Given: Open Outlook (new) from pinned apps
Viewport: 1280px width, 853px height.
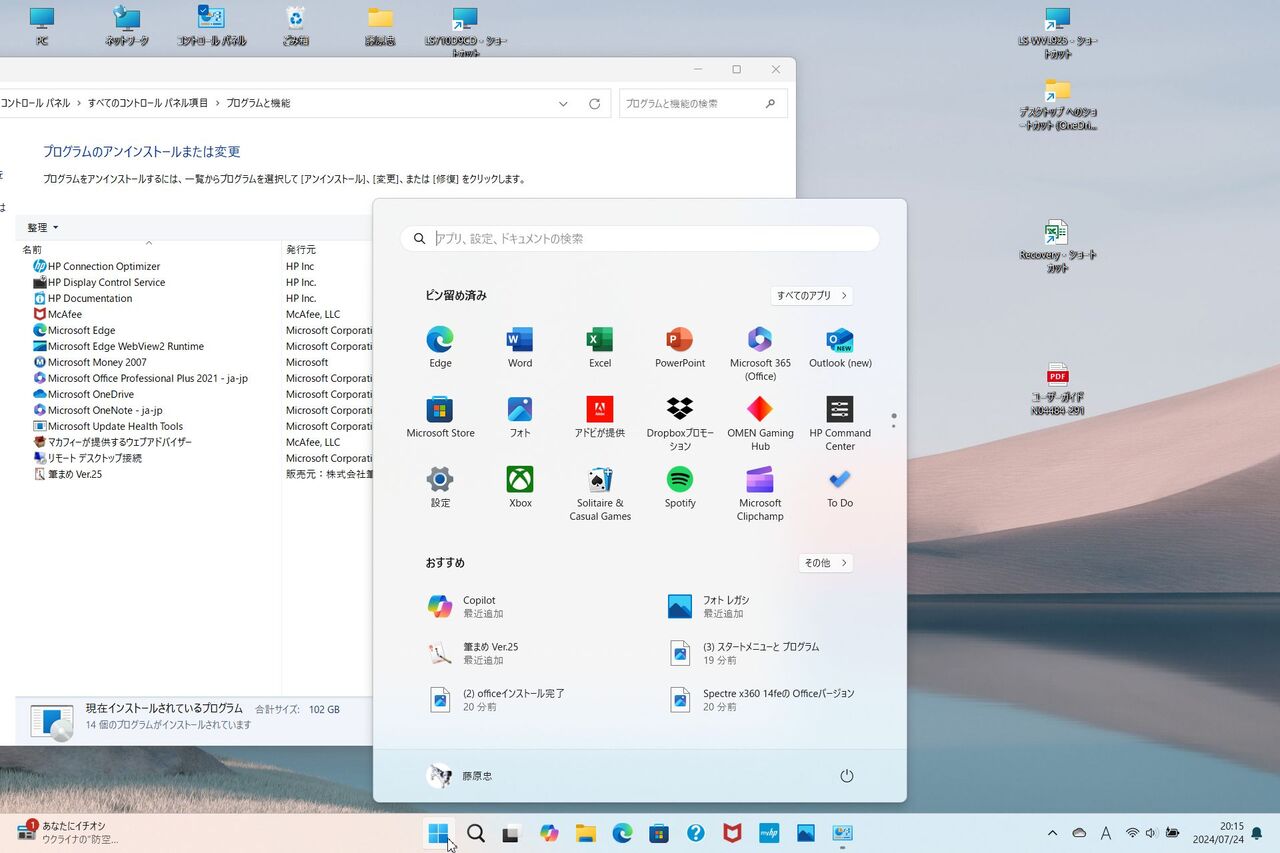Looking at the screenshot, I should click(x=840, y=347).
